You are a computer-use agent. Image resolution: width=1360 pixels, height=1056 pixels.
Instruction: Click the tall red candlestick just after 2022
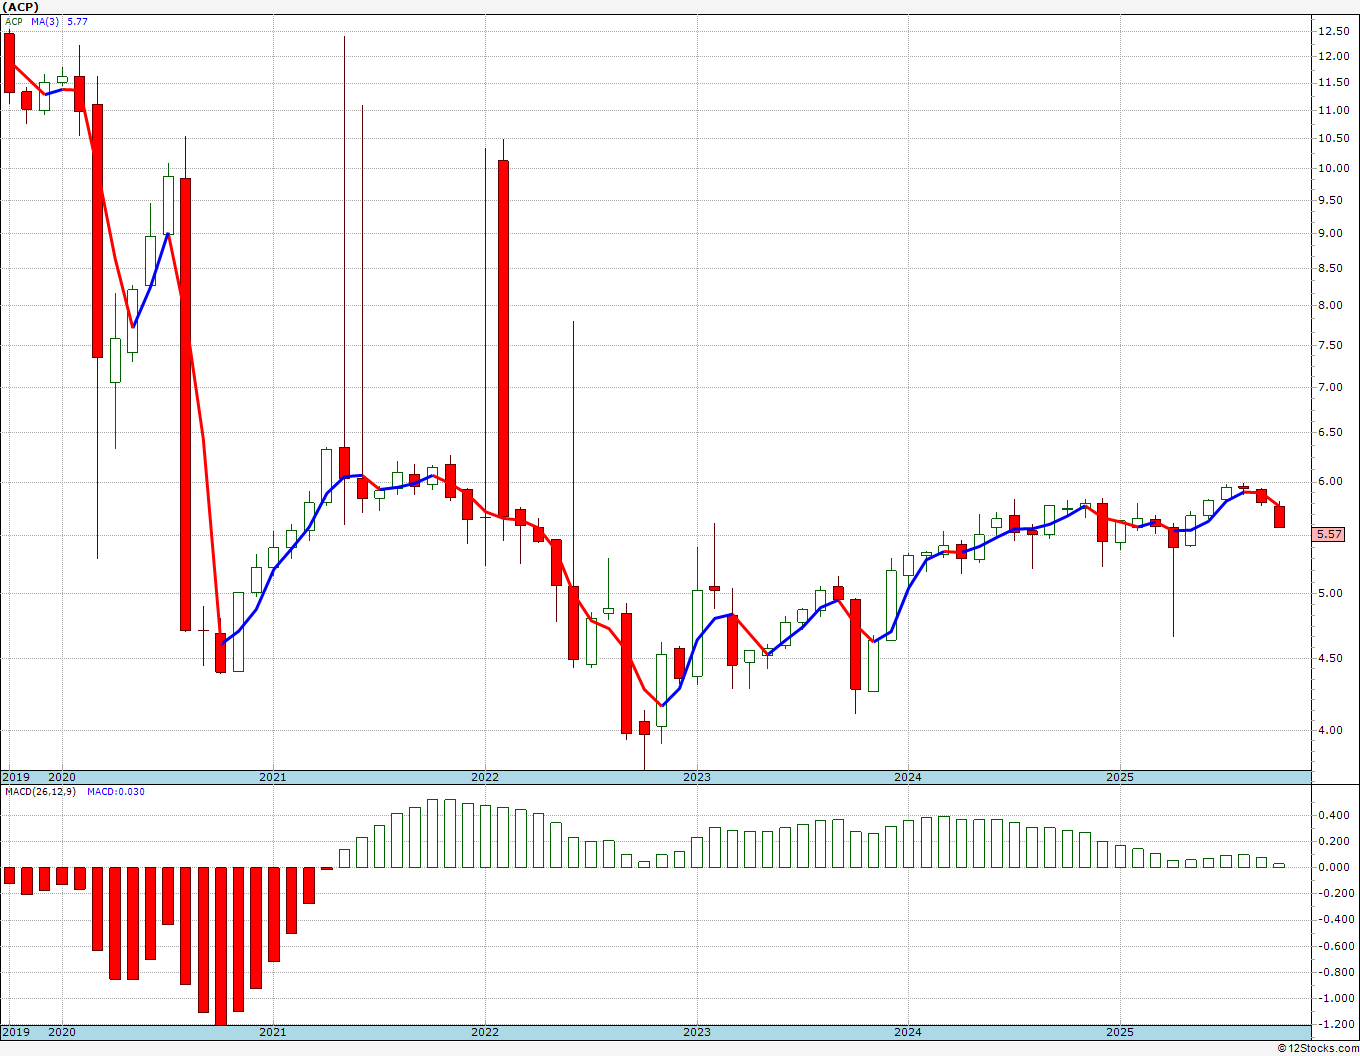[x=503, y=338]
